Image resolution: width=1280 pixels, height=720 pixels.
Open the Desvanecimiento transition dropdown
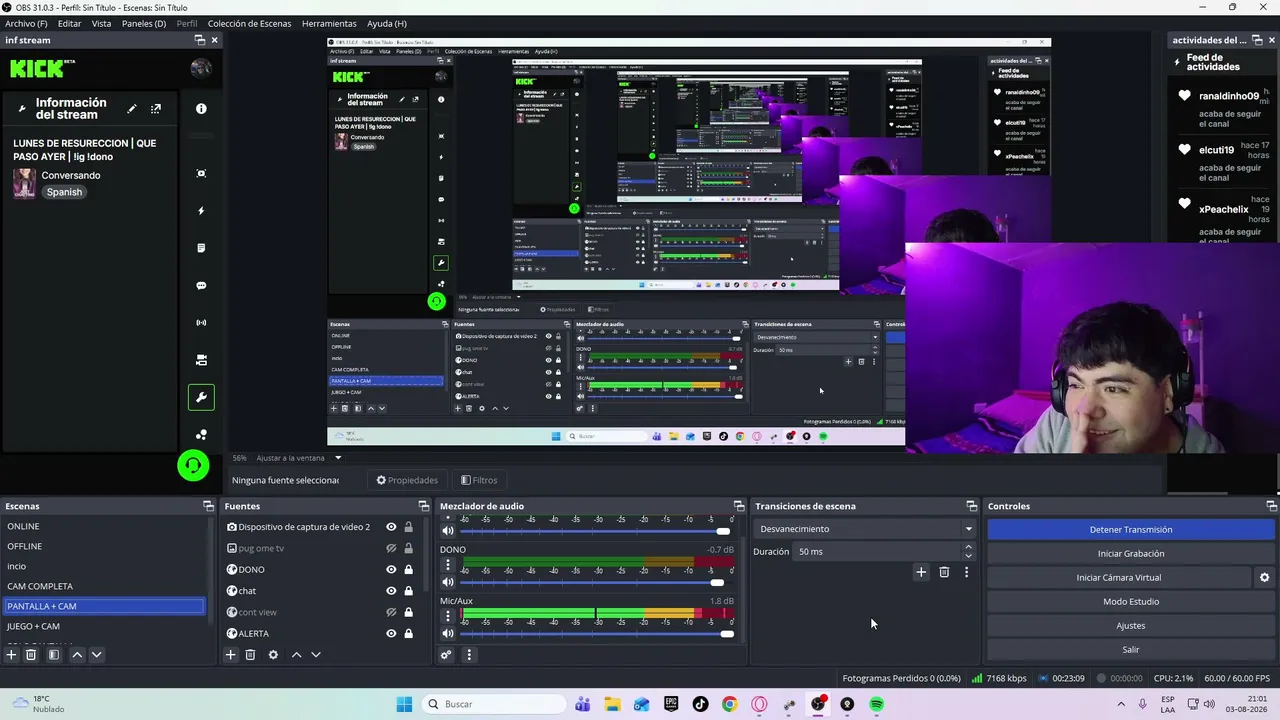pyautogui.click(x=865, y=529)
